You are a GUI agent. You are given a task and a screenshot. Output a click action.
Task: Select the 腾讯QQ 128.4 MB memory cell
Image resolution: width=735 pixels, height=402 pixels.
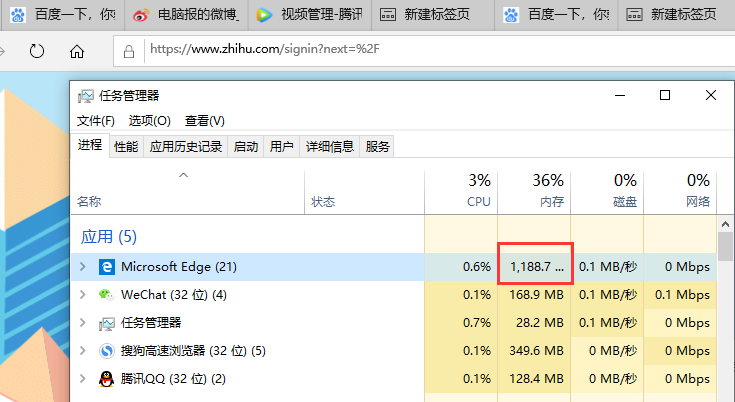click(x=534, y=379)
